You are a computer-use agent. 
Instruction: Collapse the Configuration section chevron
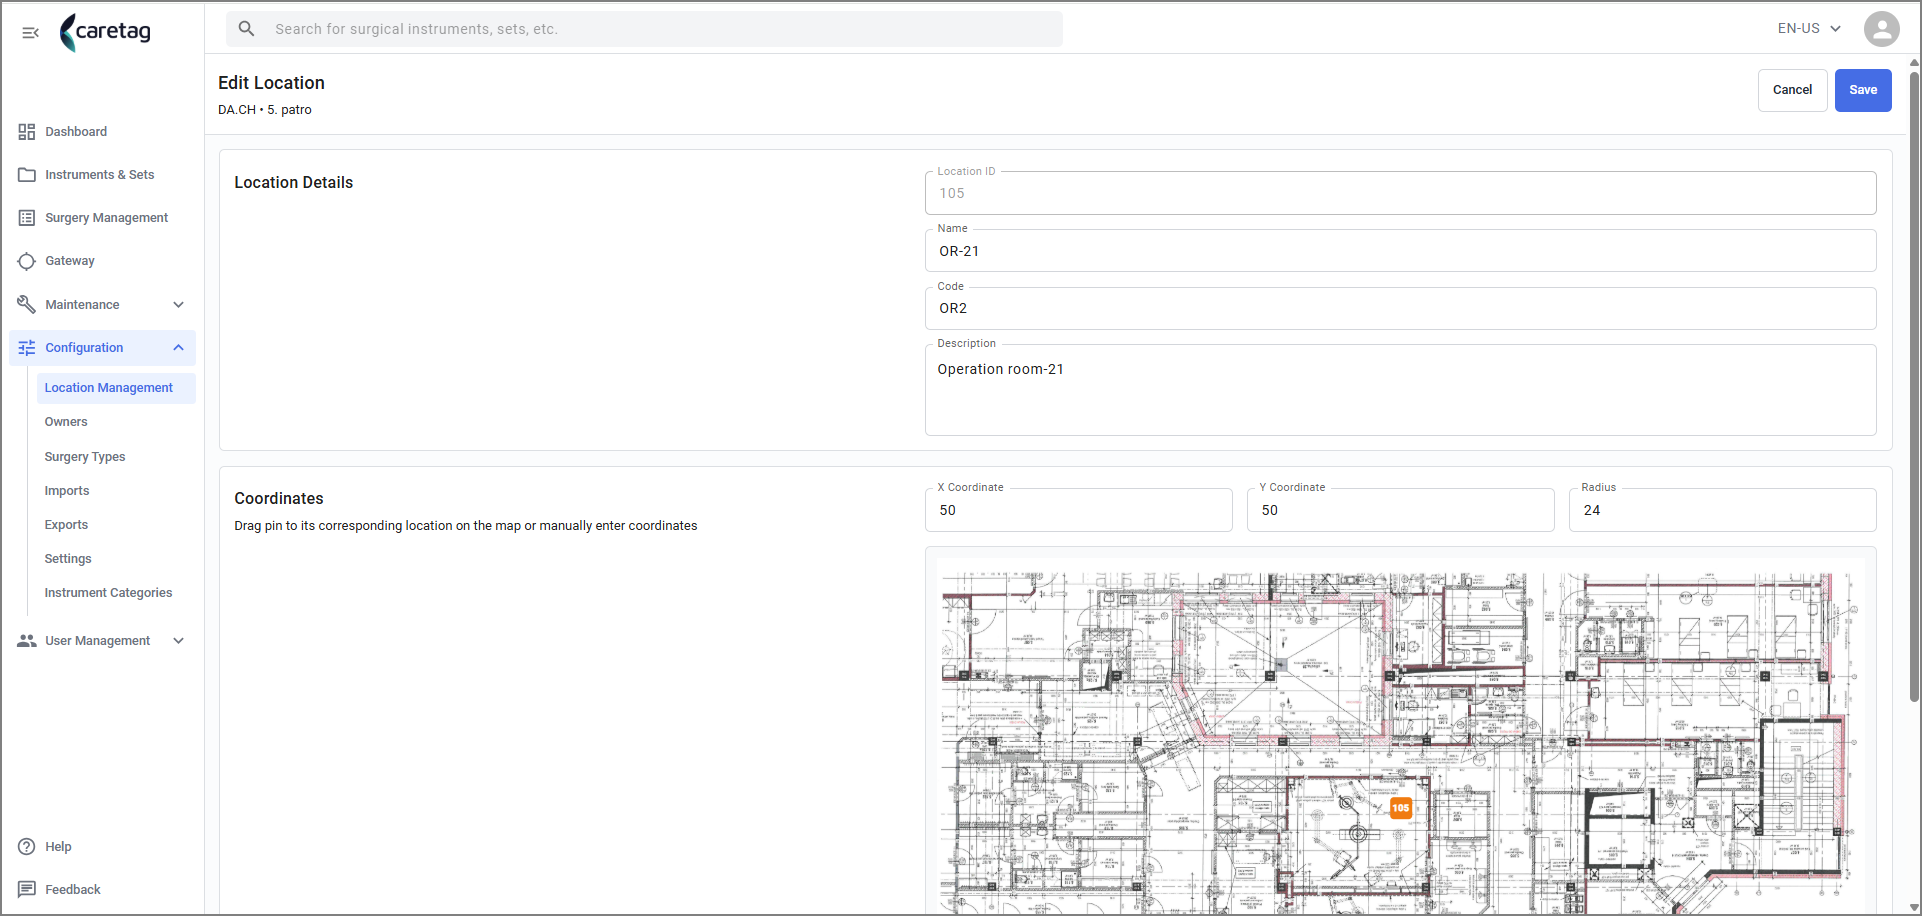[x=178, y=348]
